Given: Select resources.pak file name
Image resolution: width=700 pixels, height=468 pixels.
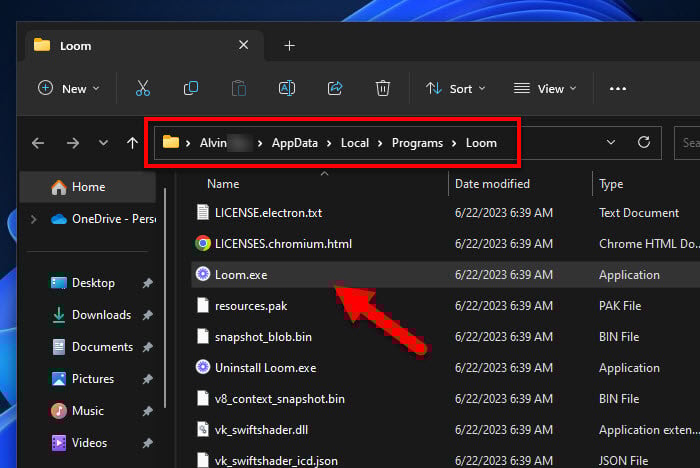Looking at the screenshot, I should pyautogui.click(x=251, y=306).
